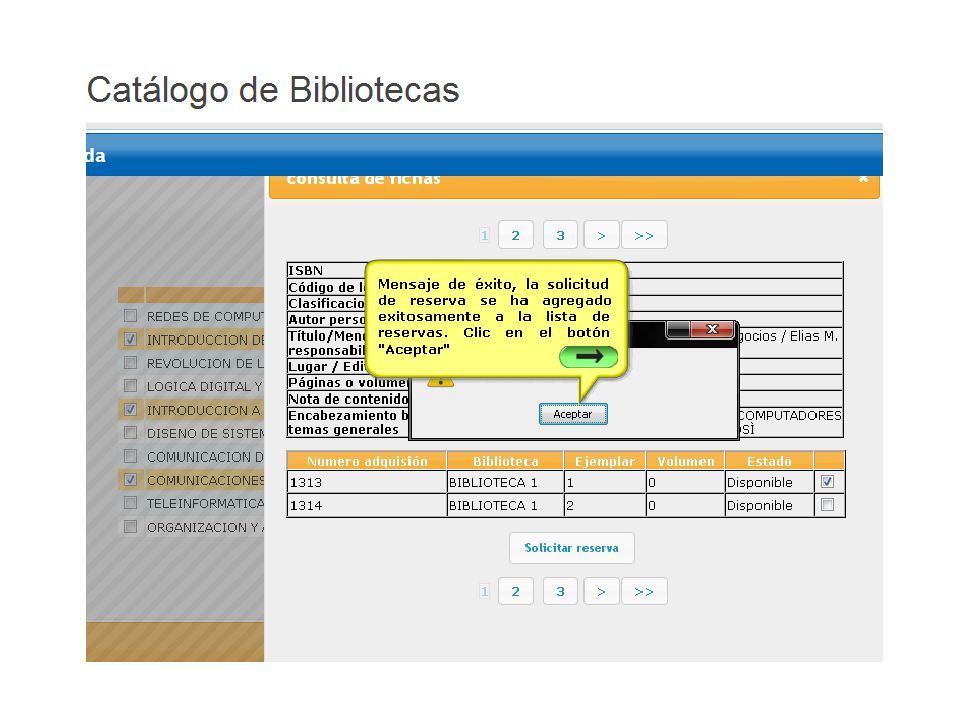Click the Volumen column header
Image resolution: width=960 pixels, height=720 pixels.
point(686,461)
